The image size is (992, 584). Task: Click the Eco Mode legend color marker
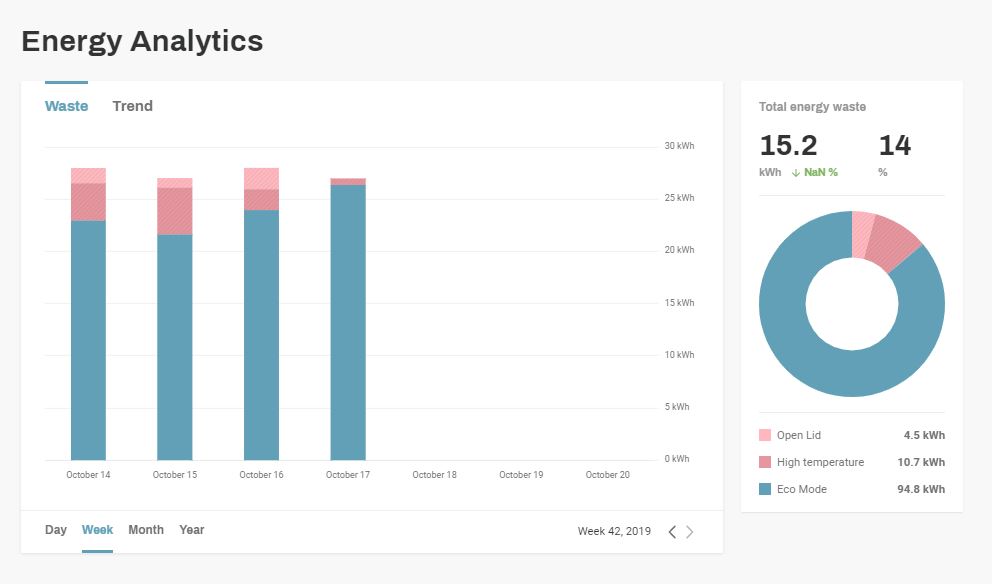tap(766, 489)
